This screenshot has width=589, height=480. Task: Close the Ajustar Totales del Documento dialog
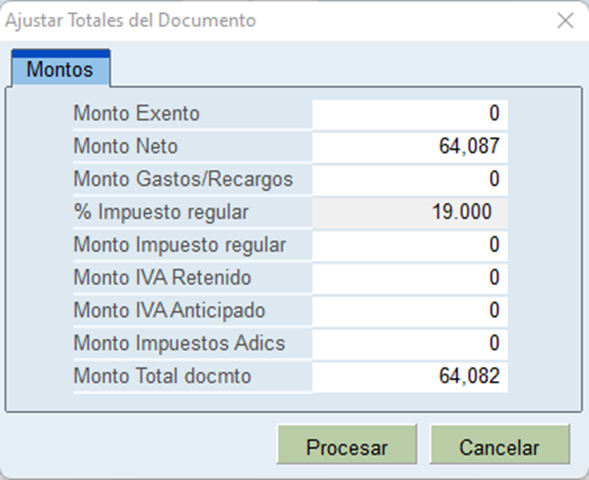pyautogui.click(x=565, y=20)
